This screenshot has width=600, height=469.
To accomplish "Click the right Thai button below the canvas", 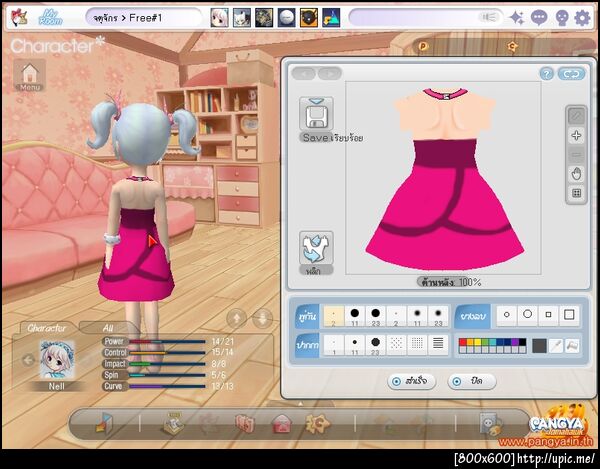I will tap(472, 381).
